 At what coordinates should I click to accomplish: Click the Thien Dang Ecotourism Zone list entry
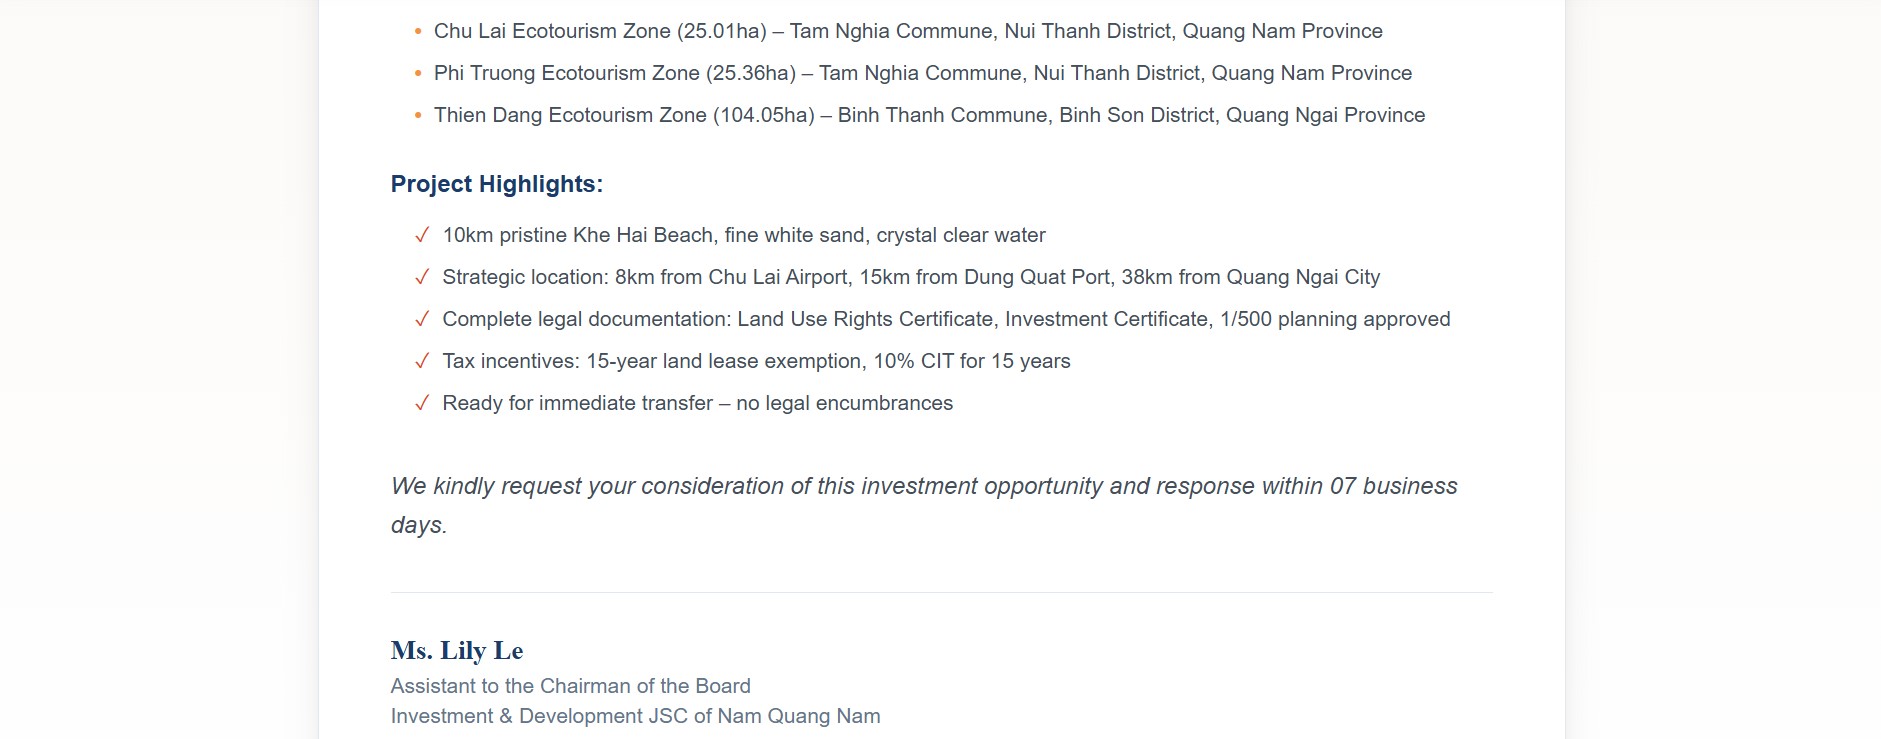[x=929, y=115]
